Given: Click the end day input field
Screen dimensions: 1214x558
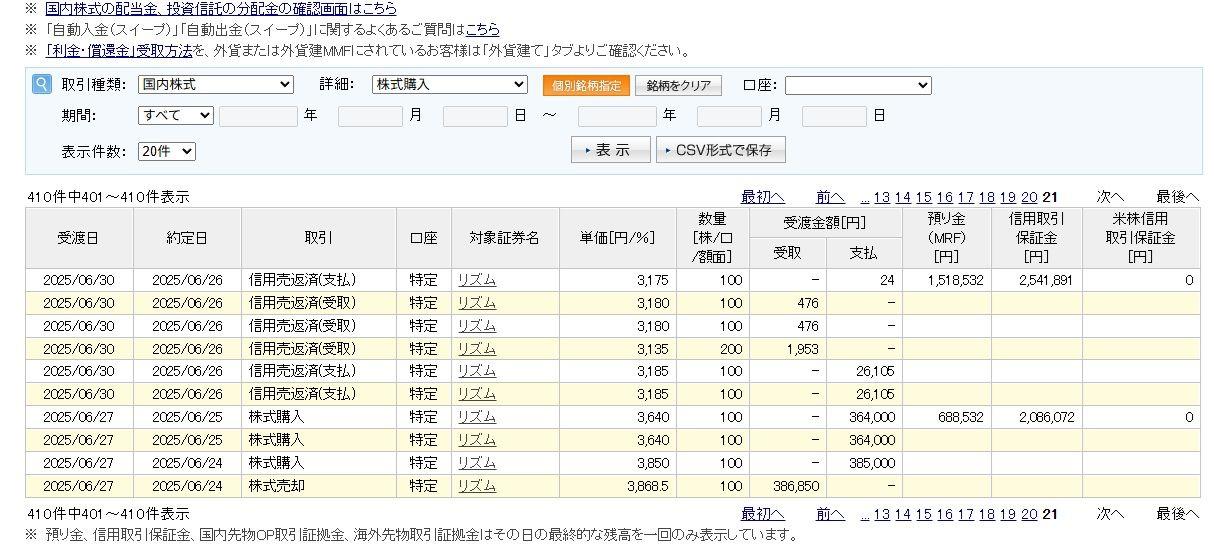Looking at the screenshot, I should [833, 116].
